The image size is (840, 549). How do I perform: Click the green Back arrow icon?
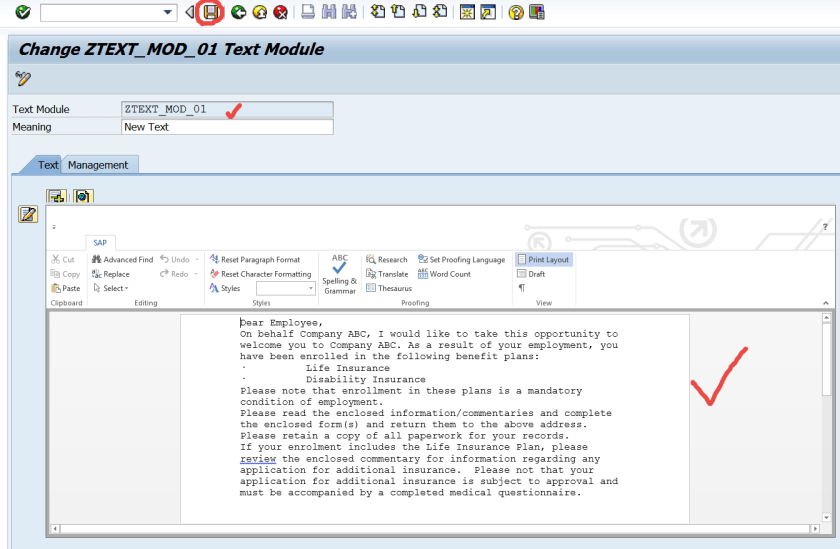(x=238, y=12)
